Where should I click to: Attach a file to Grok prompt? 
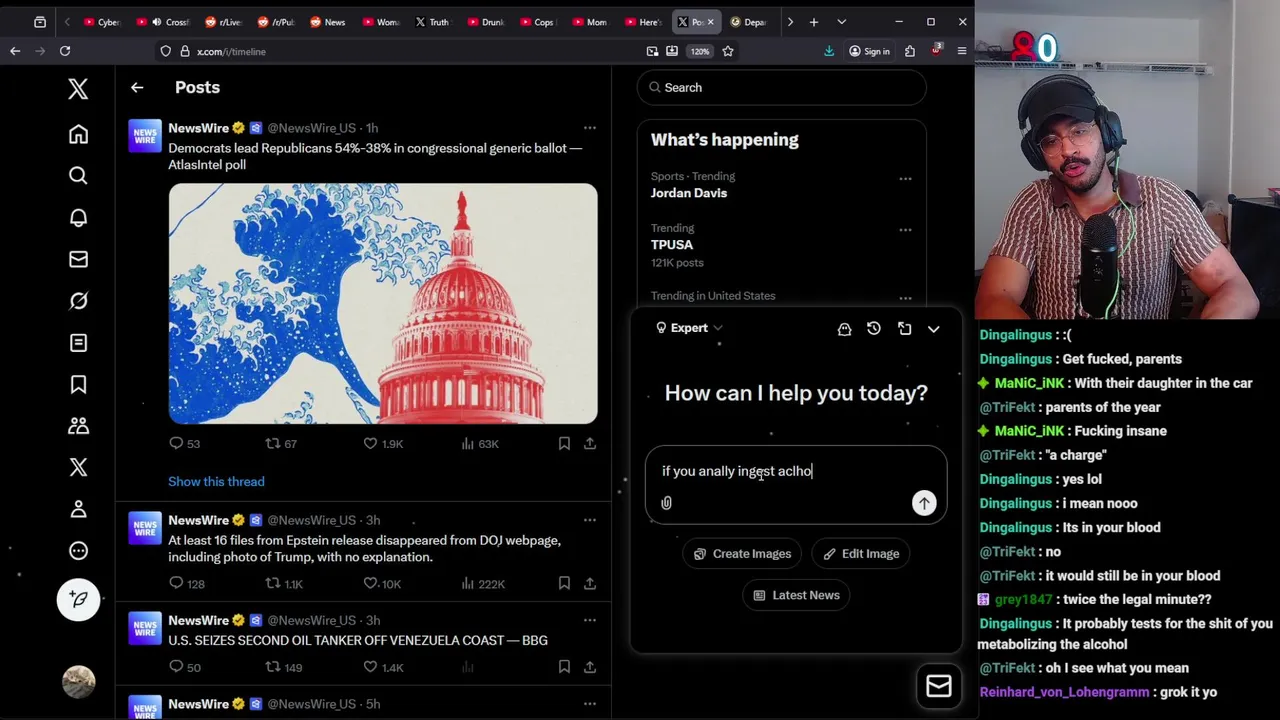click(666, 503)
